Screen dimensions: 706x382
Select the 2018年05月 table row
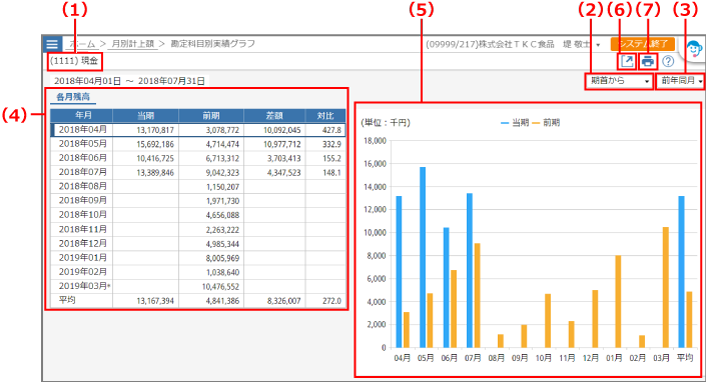(x=198, y=144)
